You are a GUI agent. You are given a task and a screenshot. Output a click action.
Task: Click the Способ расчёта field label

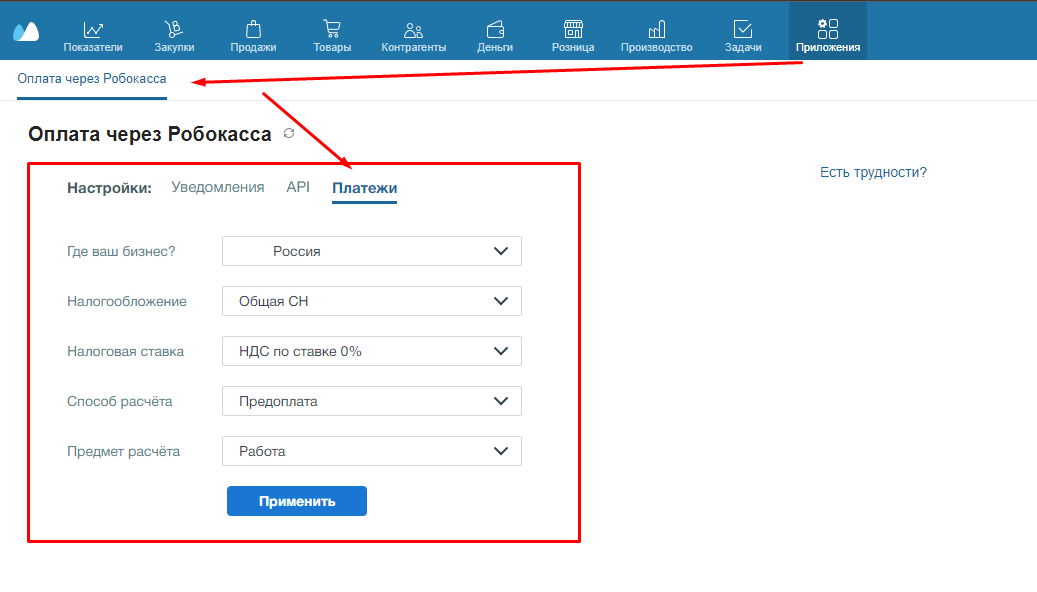coord(119,402)
